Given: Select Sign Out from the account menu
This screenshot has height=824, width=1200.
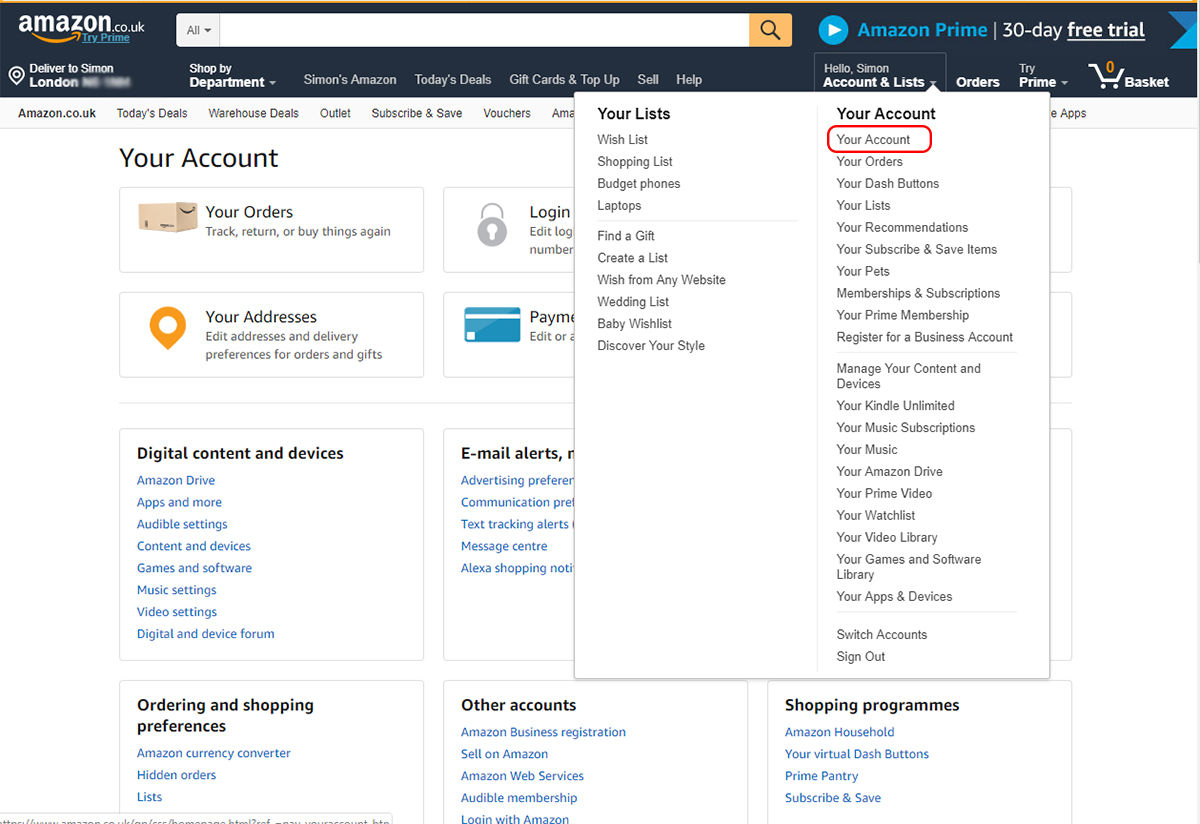Looking at the screenshot, I should pyautogui.click(x=860, y=657).
